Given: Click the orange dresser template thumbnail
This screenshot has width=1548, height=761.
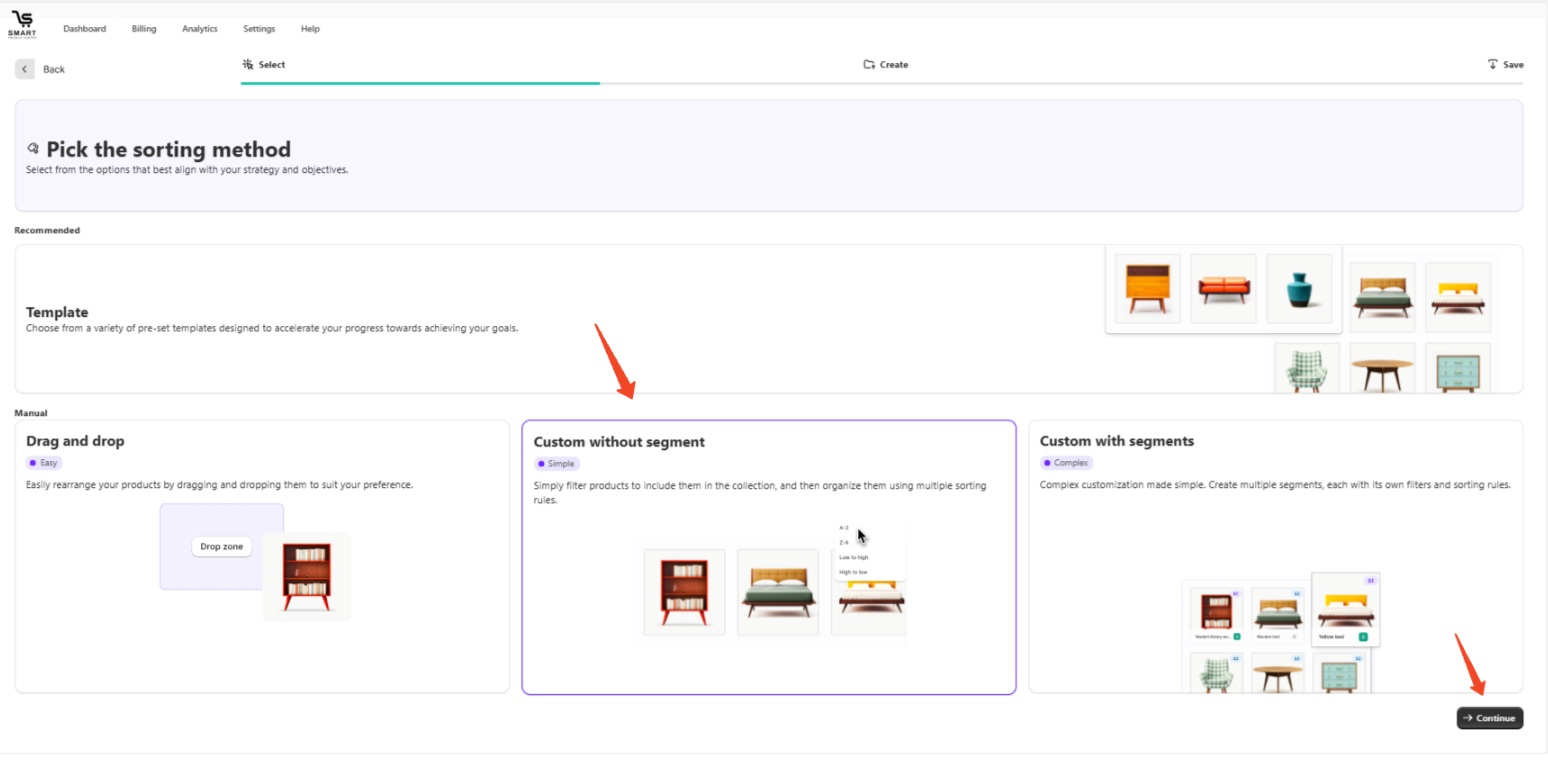Looking at the screenshot, I should [1147, 288].
